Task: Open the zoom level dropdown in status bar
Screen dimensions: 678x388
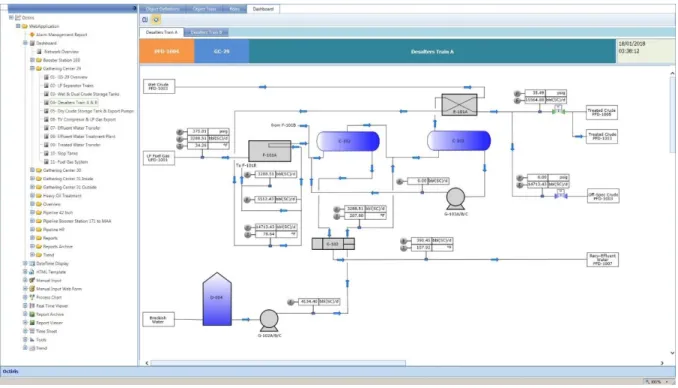Action: pos(667,382)
